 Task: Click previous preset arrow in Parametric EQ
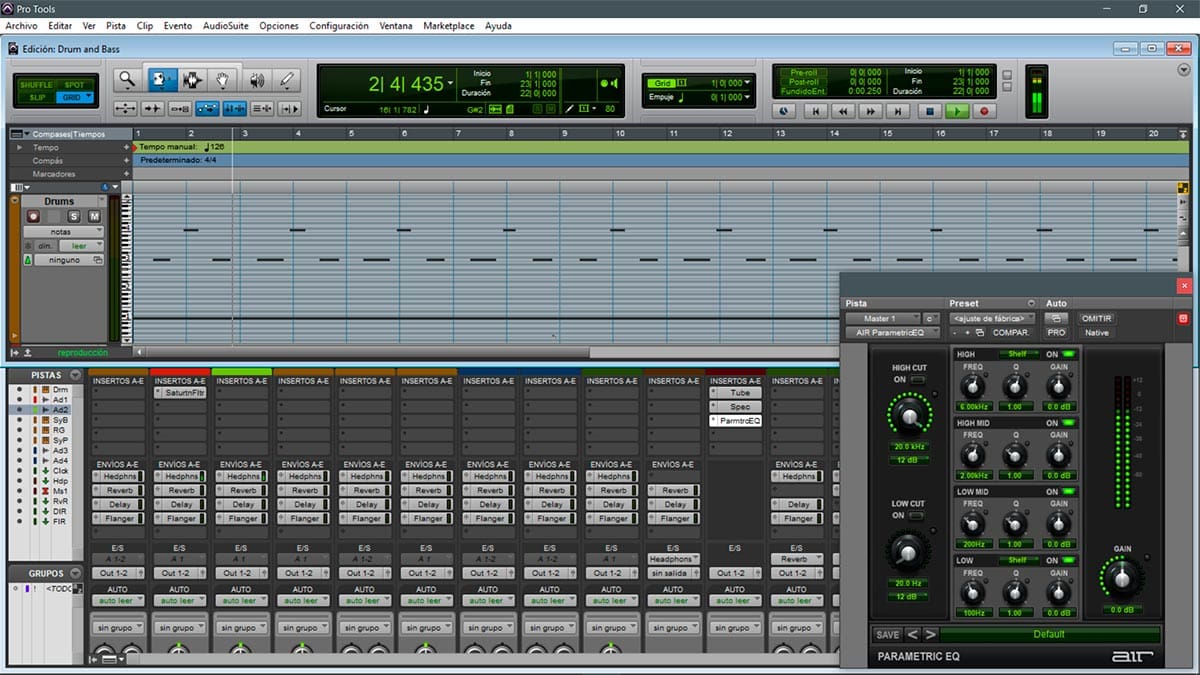click(x=912, y=634)
